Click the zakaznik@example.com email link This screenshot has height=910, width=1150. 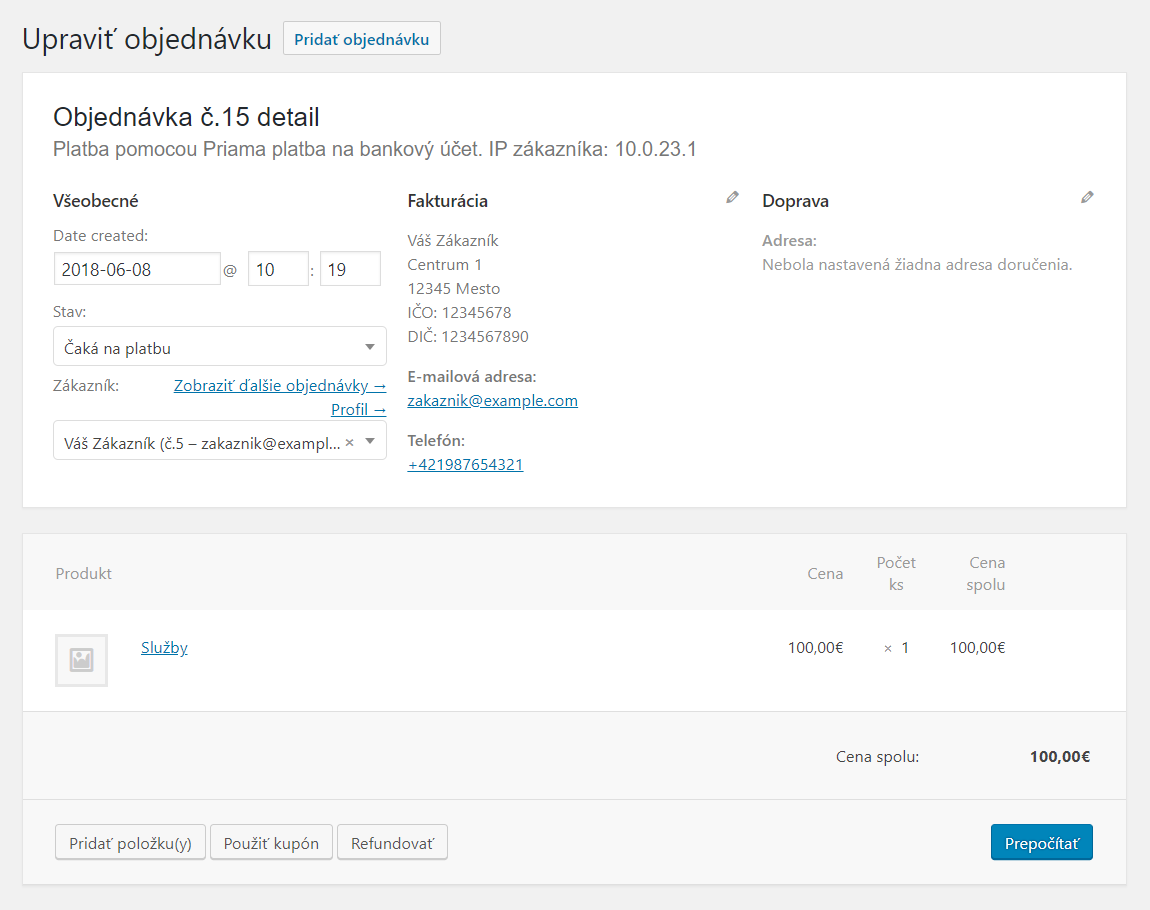492,401
